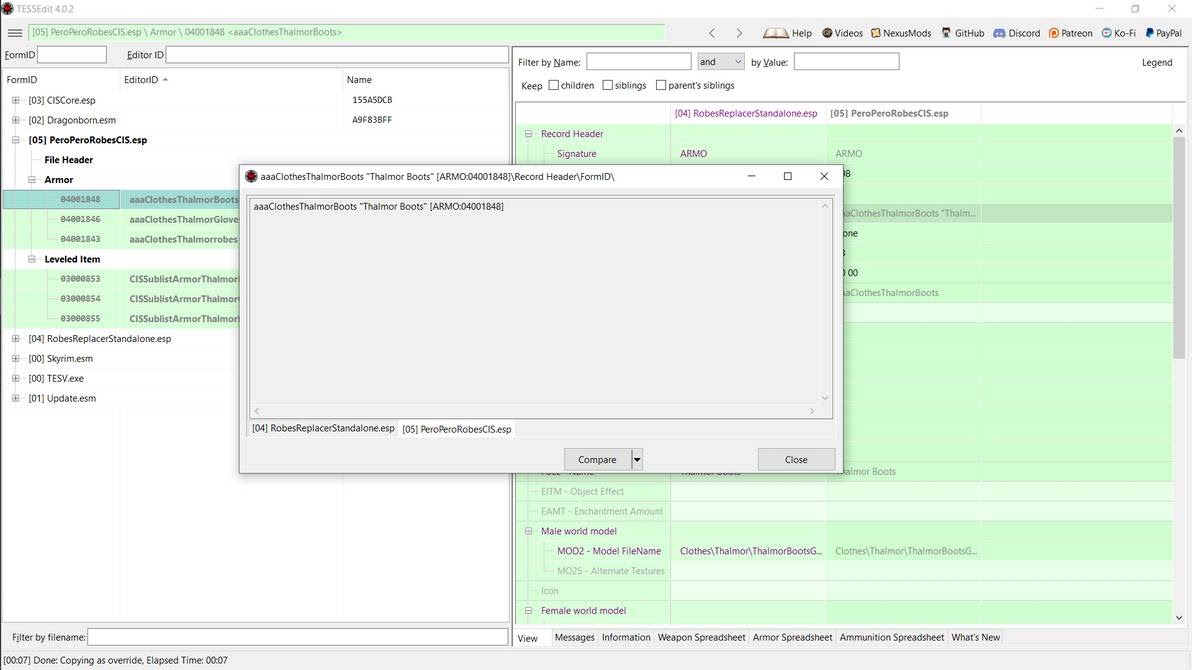Click the Filter by Name input field
The image size is (1192, 670).
638,61
